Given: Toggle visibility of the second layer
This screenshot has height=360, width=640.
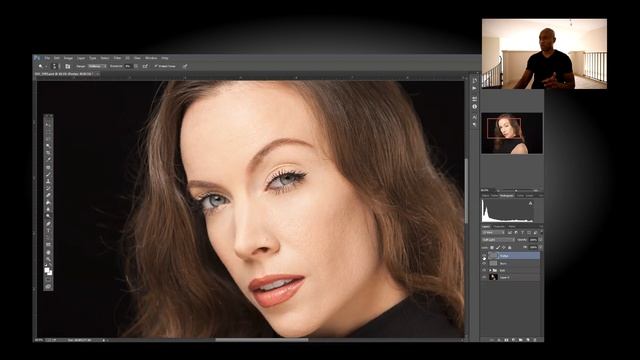Looking at the screenshot, I should click(x=484, y=263).
